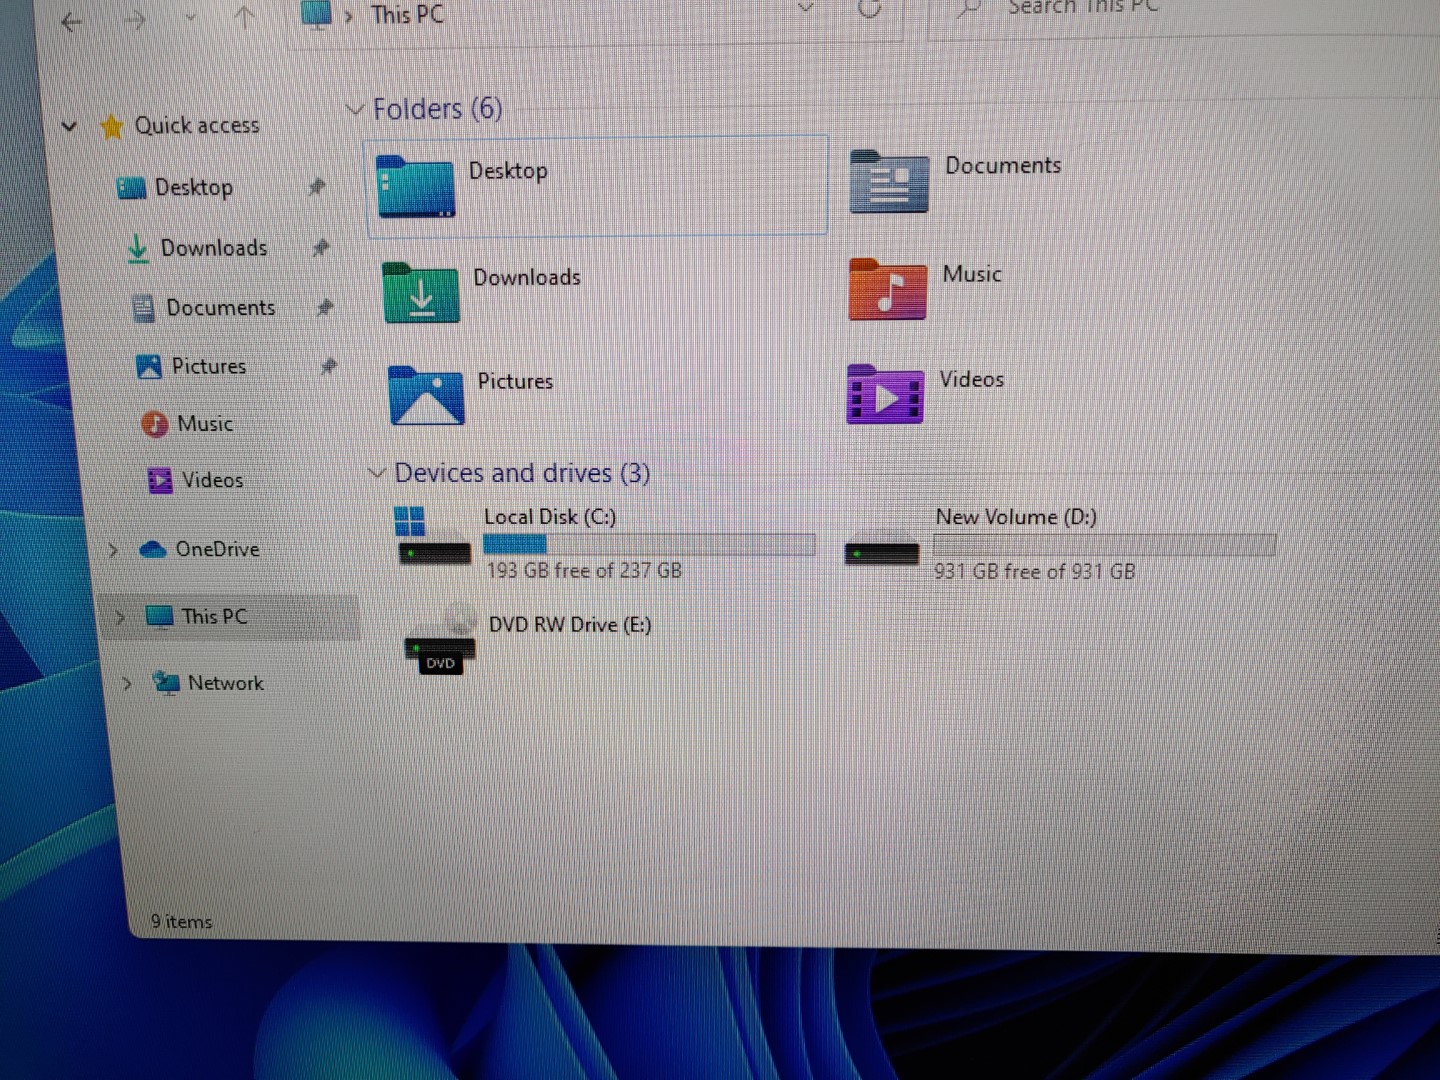Click the Devices and drives (3) header
Viewport: 1440px width, 1080px height.
[522, 472]
